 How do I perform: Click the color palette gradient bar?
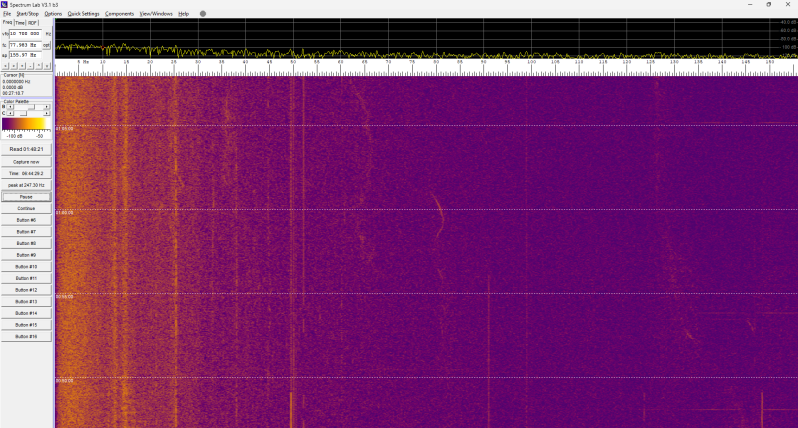tap(26, 124)
